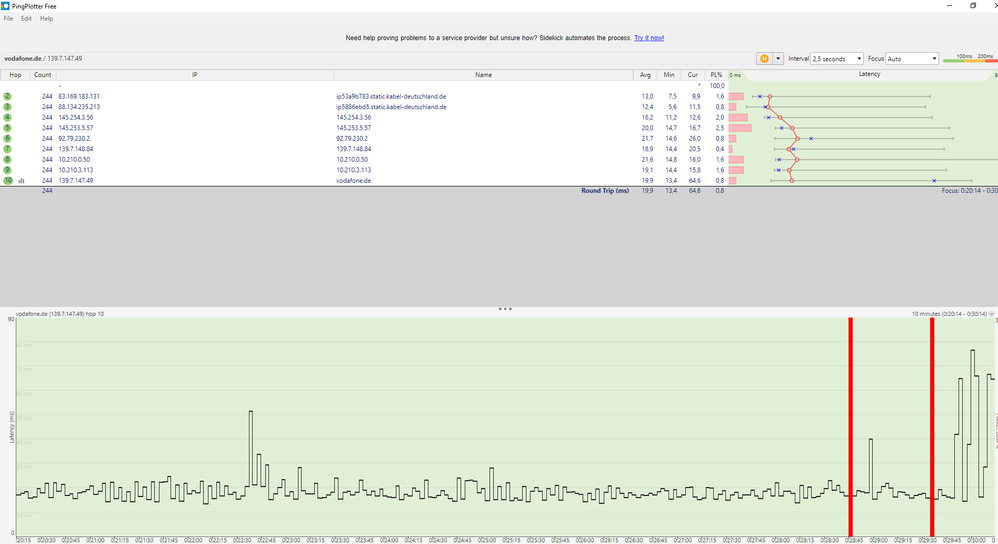Click the hop 2 green circle icon
The height and width of the screenshot is (544, 998).
7,97
